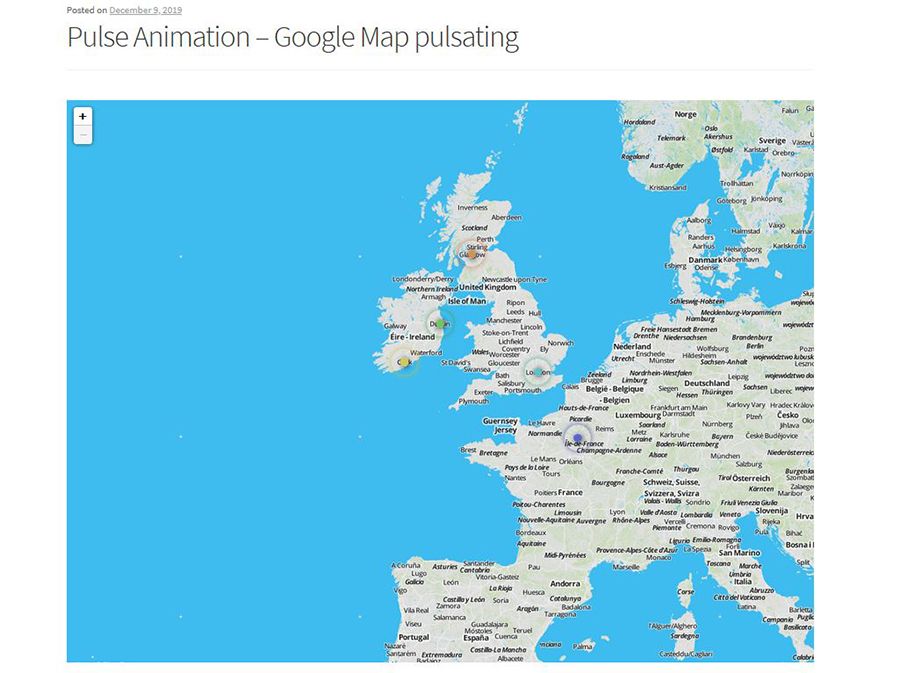
Task: Select the yellow pulsing marker on Cork
Action: click(x=404, y=362)
